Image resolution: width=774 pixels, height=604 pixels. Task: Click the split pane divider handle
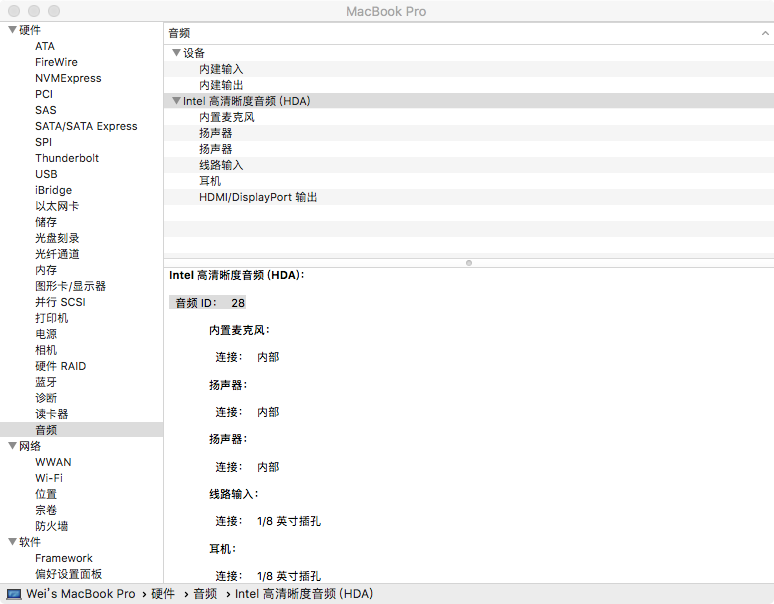tap(468, 262)
